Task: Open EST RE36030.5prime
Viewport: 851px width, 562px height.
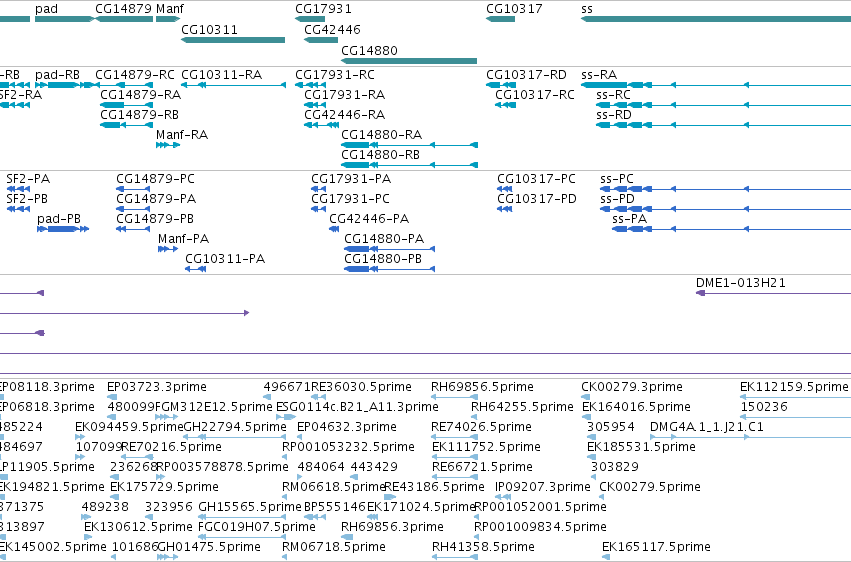Action: pyautogui.click(x=361, y=387)
